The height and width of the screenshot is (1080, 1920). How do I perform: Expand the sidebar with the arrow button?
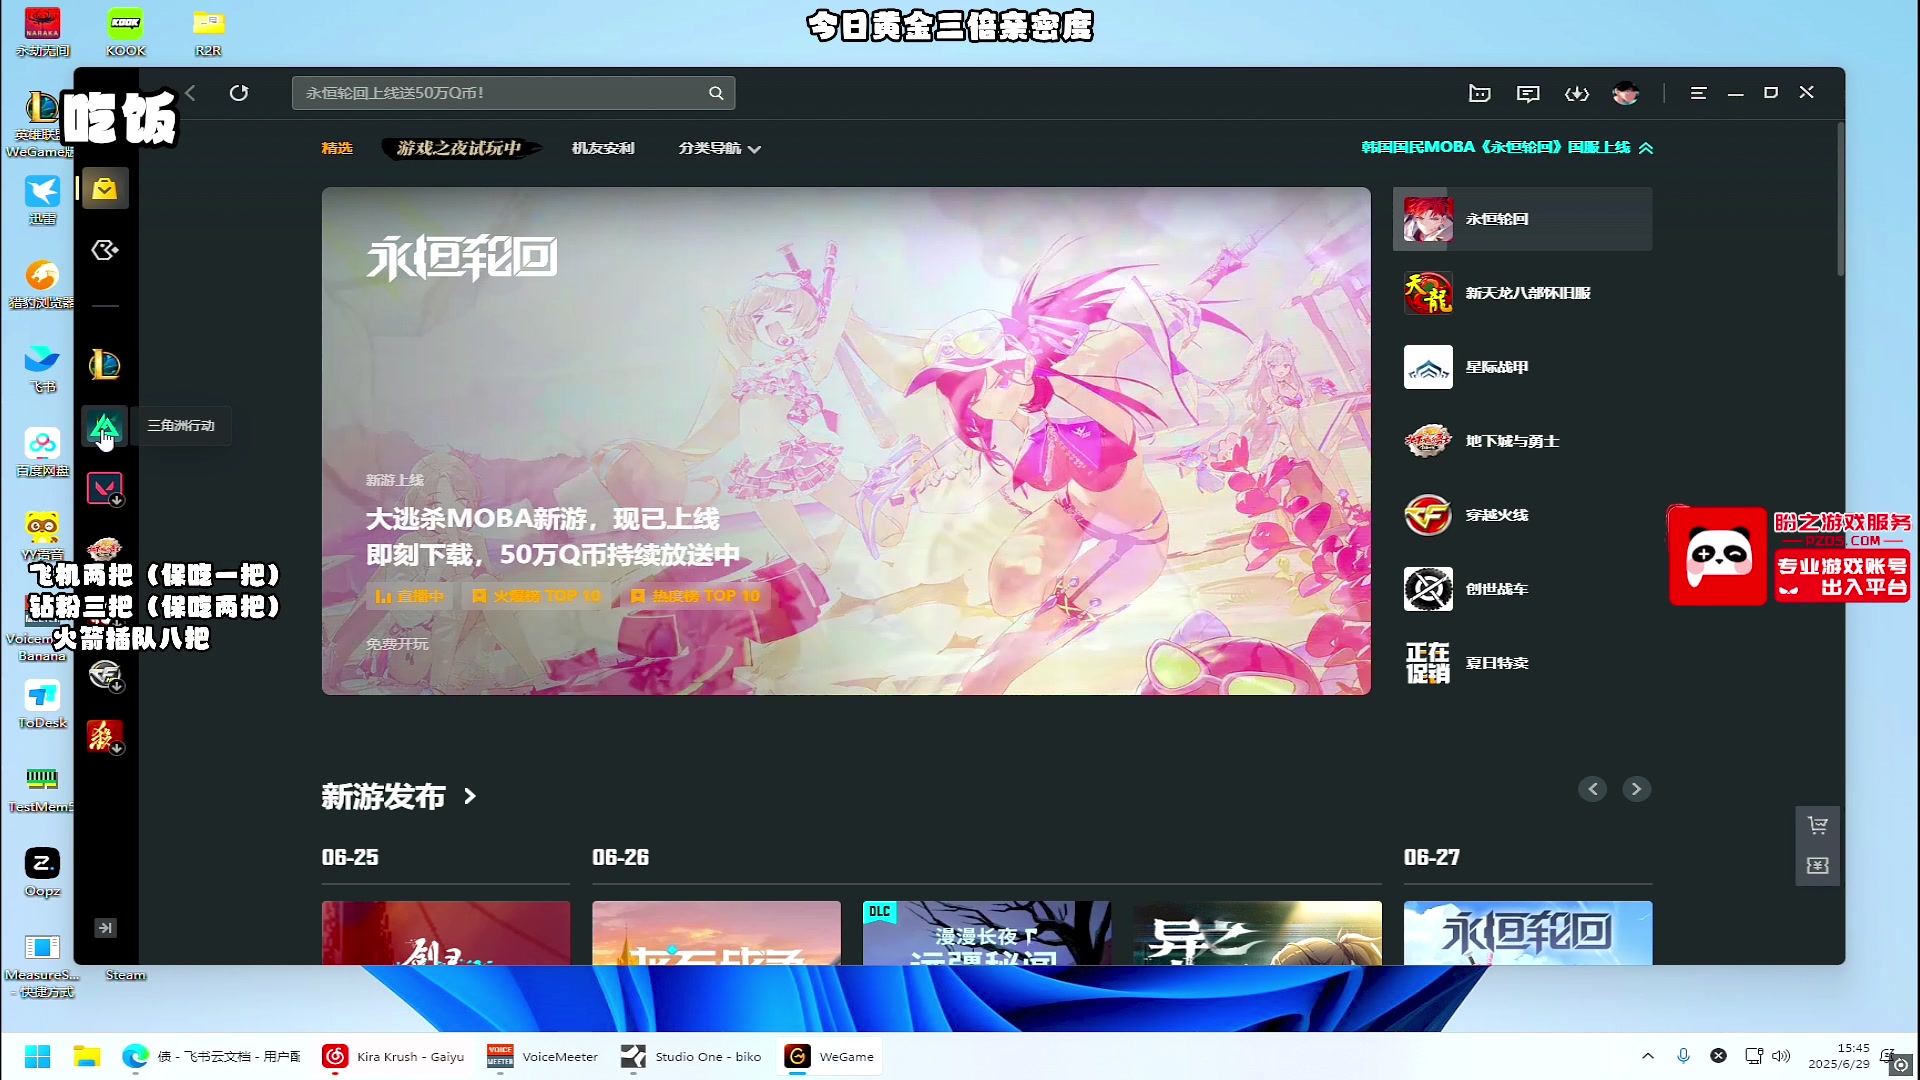105,928
